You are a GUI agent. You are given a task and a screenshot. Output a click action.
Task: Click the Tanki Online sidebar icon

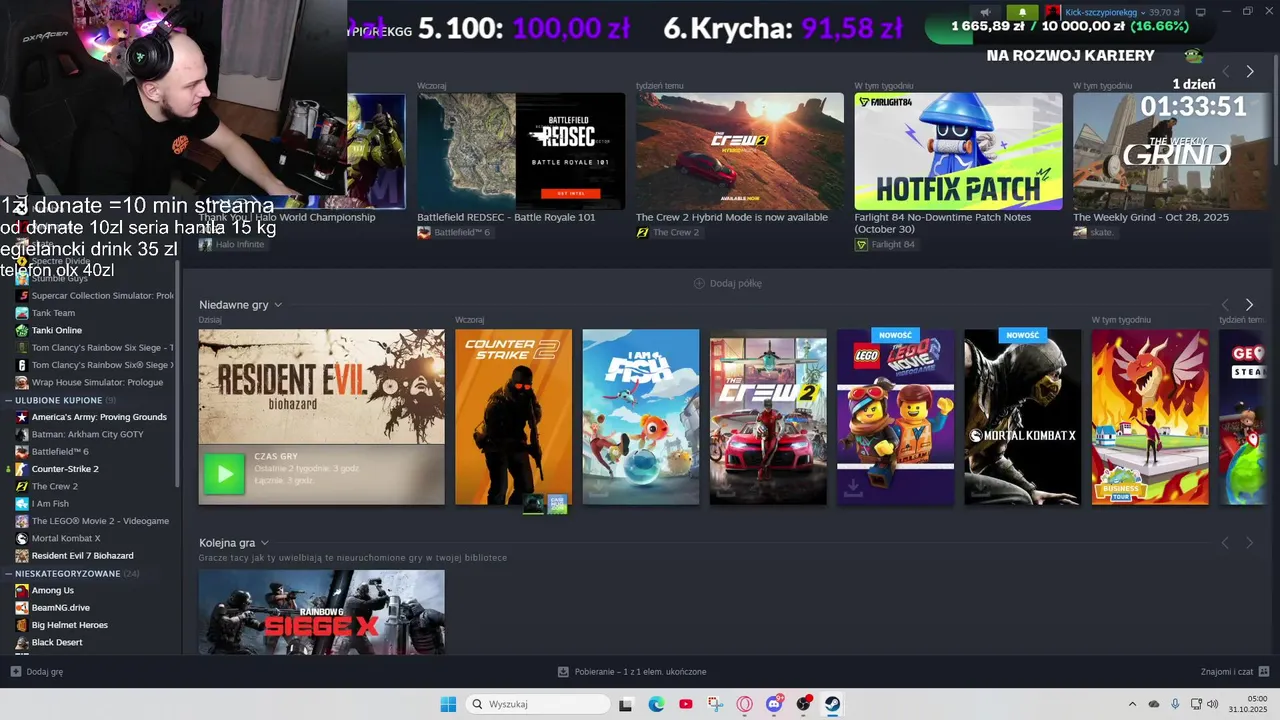(x=22, y=330)
